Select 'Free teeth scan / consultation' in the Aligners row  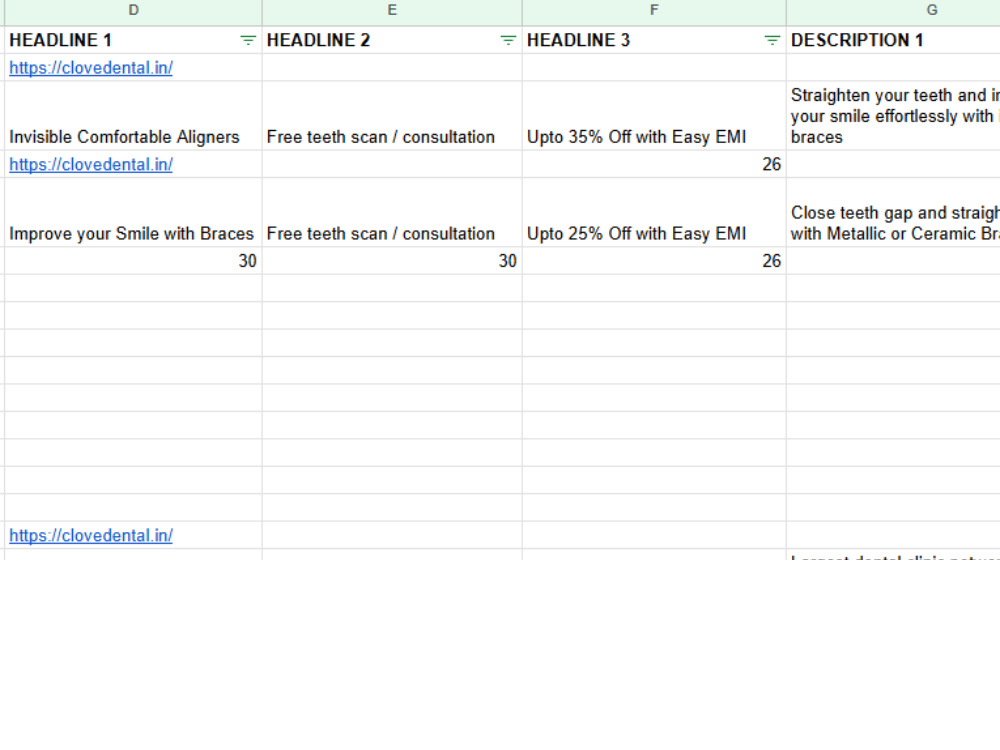click(392, 115)
